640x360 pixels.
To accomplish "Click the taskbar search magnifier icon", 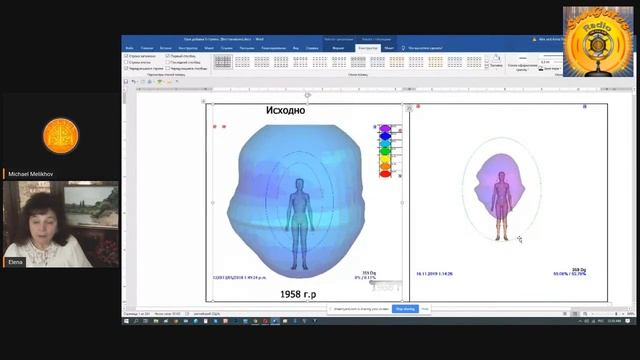I will pyautogui.click(x=136, y=321).
